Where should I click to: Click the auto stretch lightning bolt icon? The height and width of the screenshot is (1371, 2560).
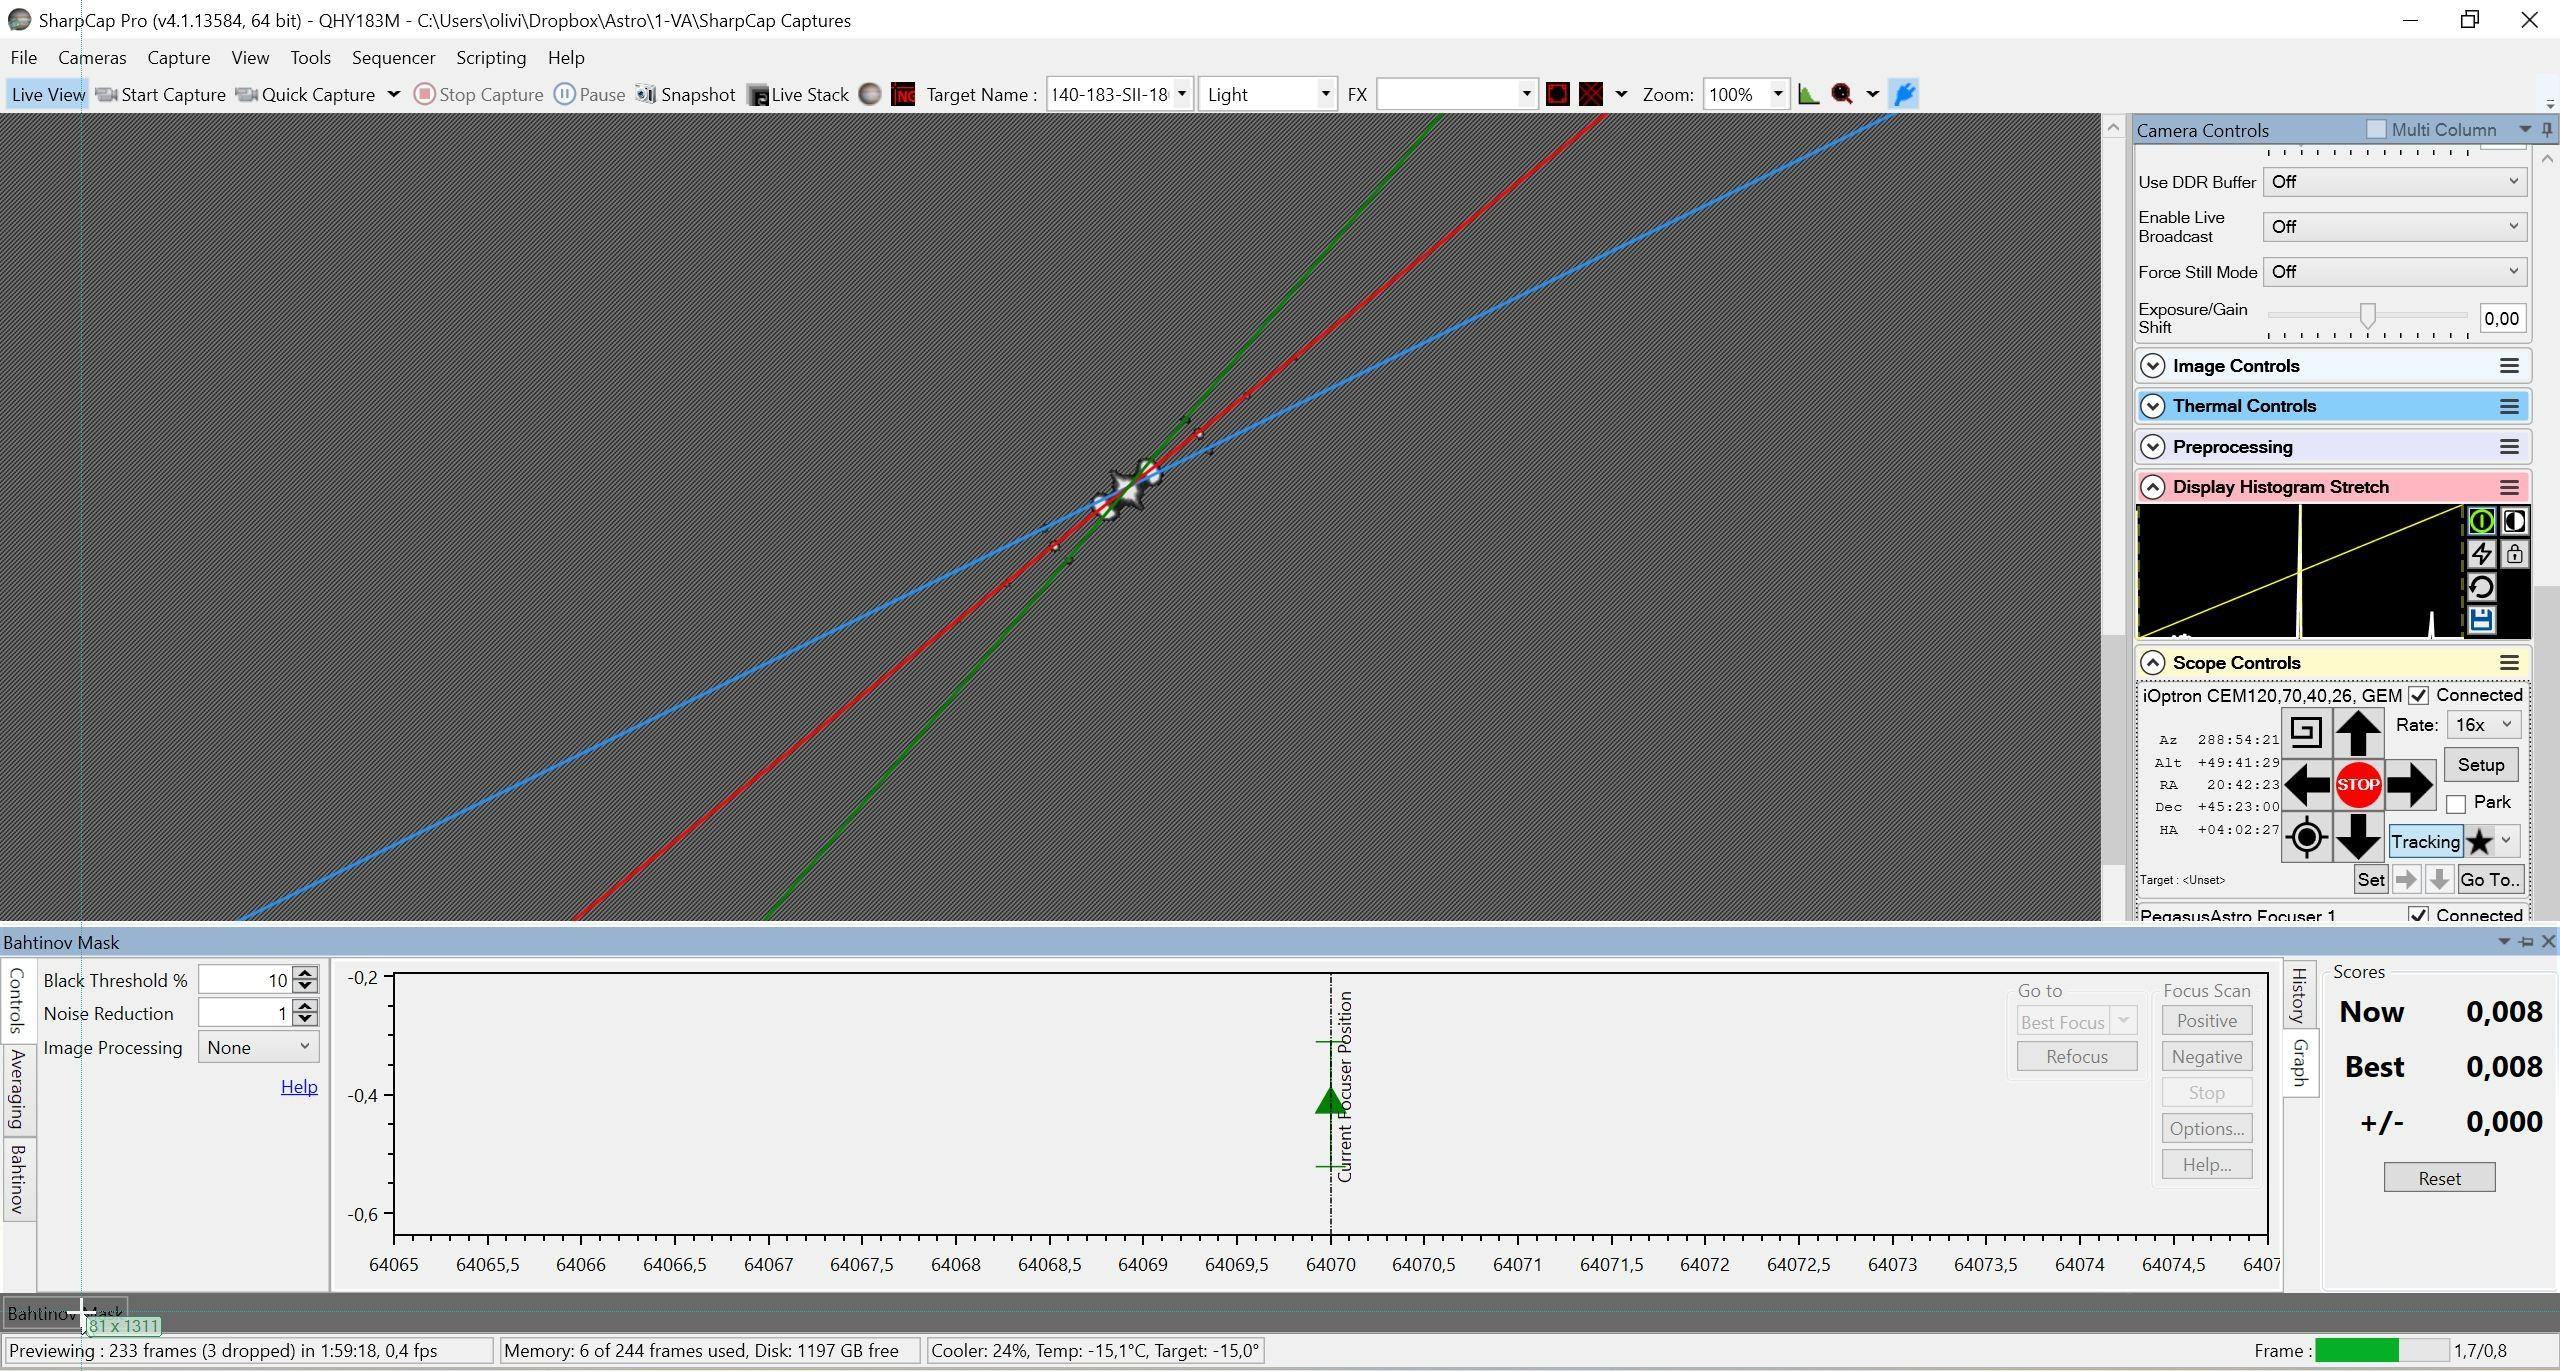point(2481,555)
